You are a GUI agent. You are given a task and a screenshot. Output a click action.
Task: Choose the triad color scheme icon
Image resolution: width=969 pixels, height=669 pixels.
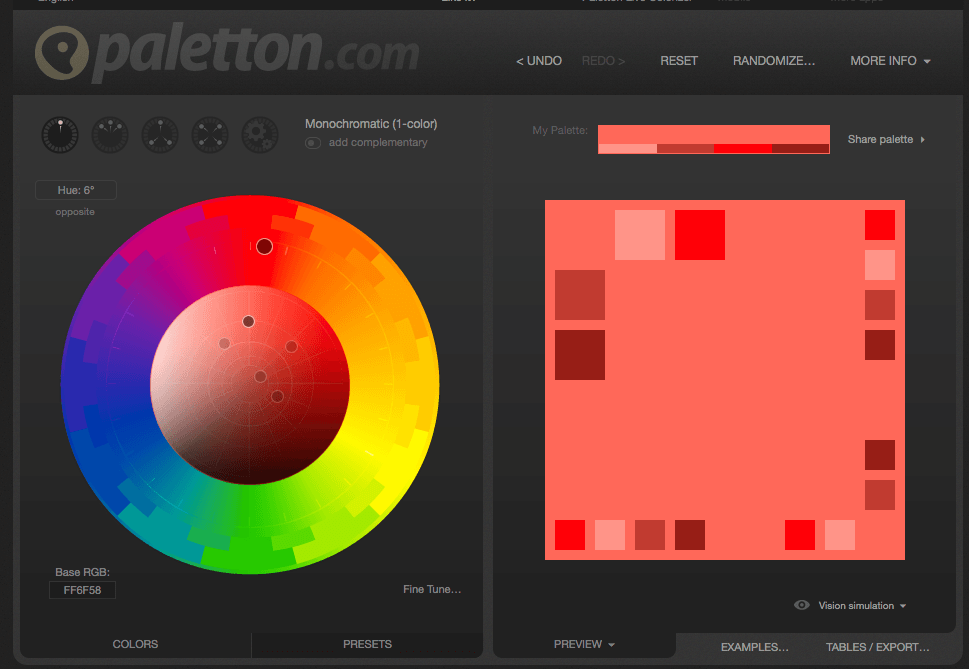click(x=159, y=134)
